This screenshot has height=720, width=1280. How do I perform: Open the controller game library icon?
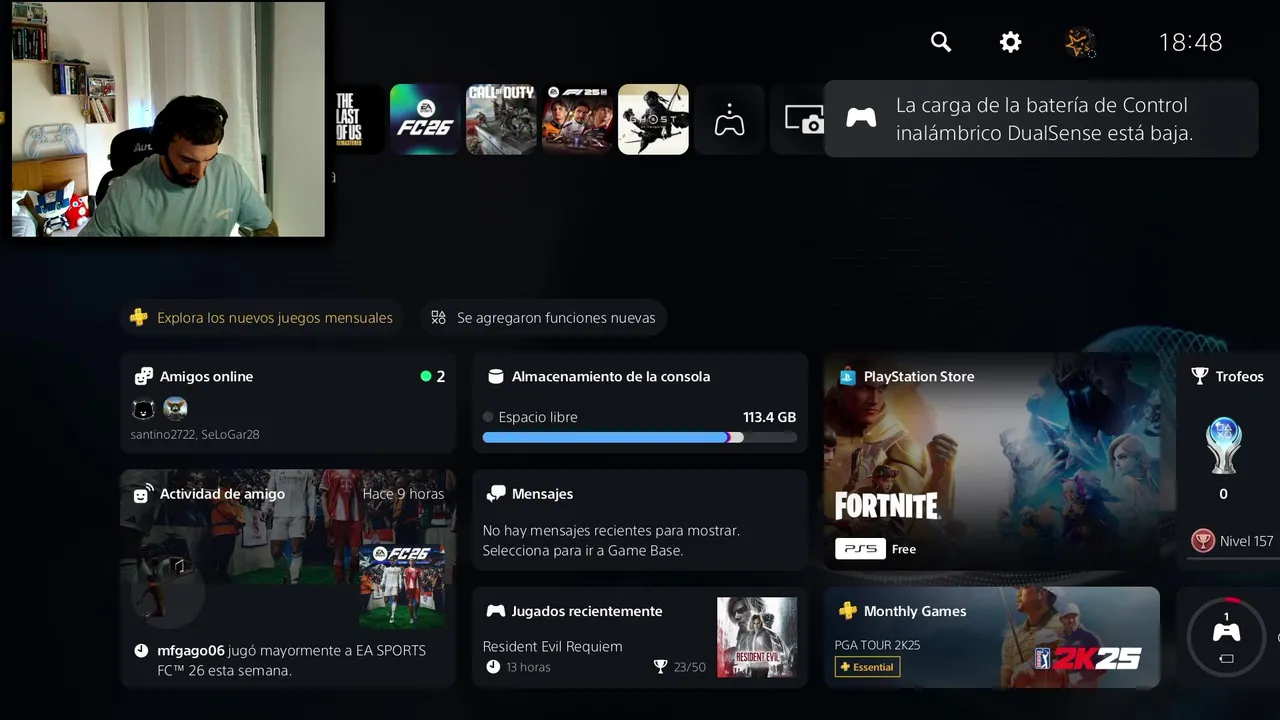tap(729, 121)
